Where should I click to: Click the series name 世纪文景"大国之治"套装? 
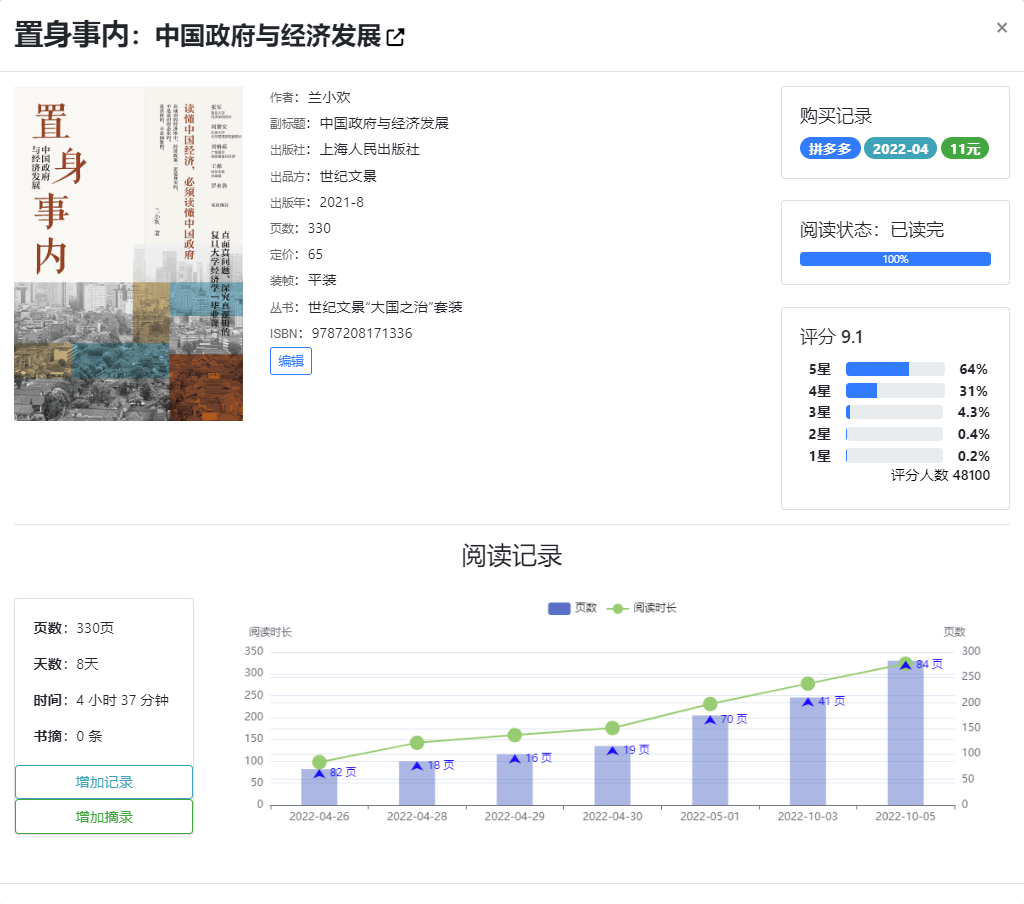tap(385, 307)
